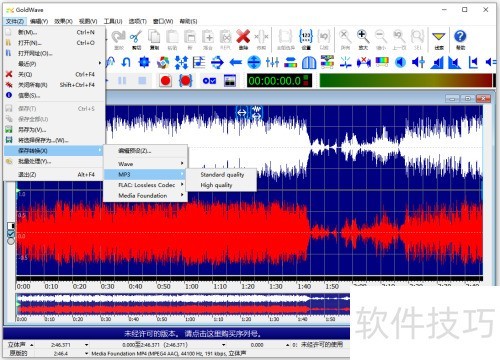The width and height of the screenshot is (500, 360).
Task: Select the scissors cut tool
Action: click(136, 37)
